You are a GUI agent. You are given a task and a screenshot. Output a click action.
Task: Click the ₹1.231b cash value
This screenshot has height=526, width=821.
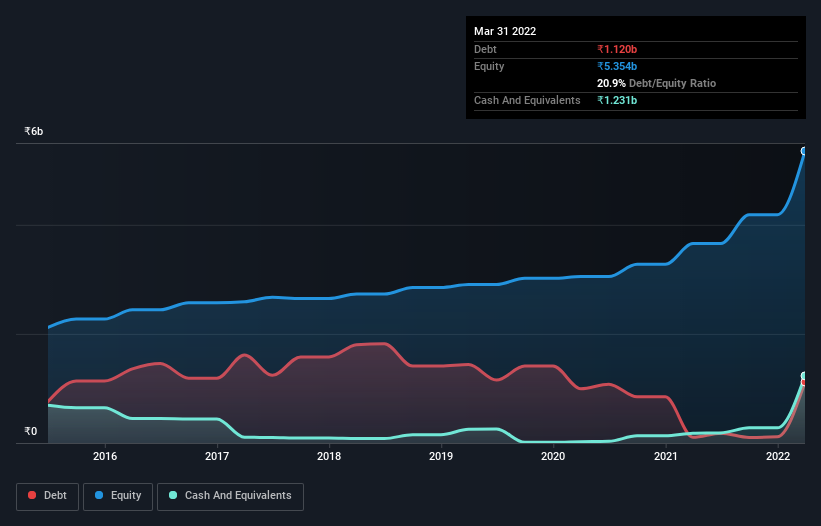[x=617, y=100]
